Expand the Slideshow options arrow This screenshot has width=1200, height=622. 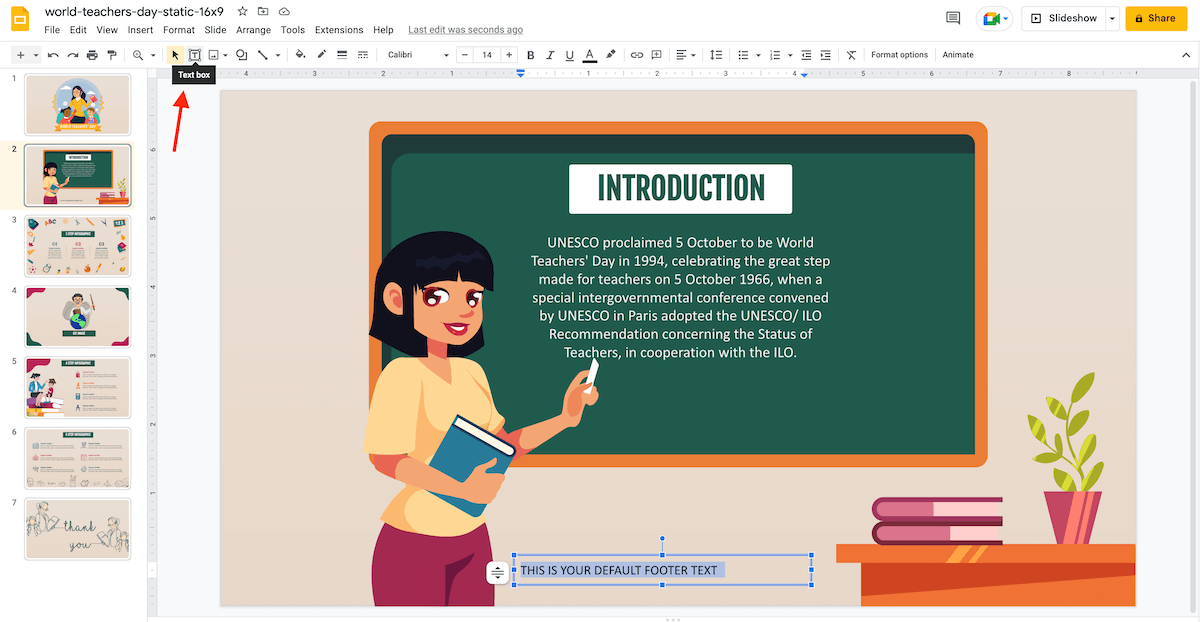(x=1112, y=18)
